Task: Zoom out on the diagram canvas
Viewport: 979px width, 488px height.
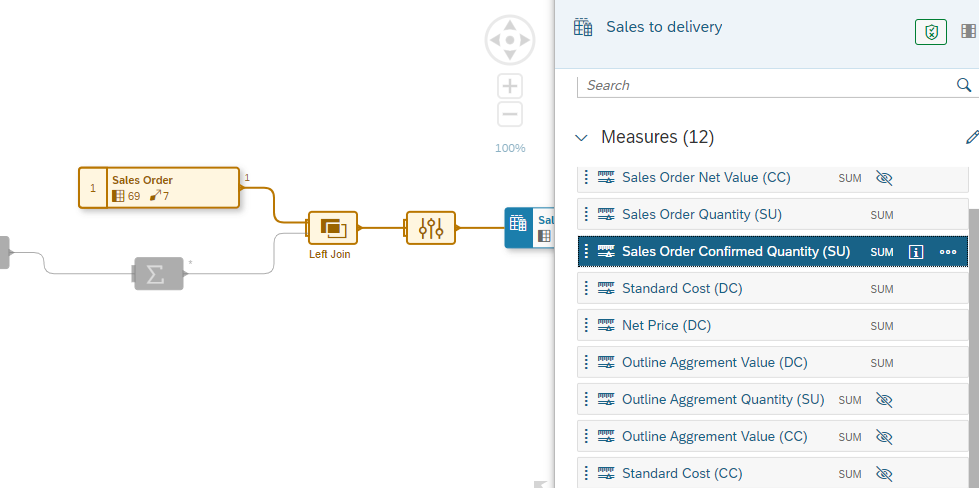Action: pyautogui.click(x=510, y=114)
